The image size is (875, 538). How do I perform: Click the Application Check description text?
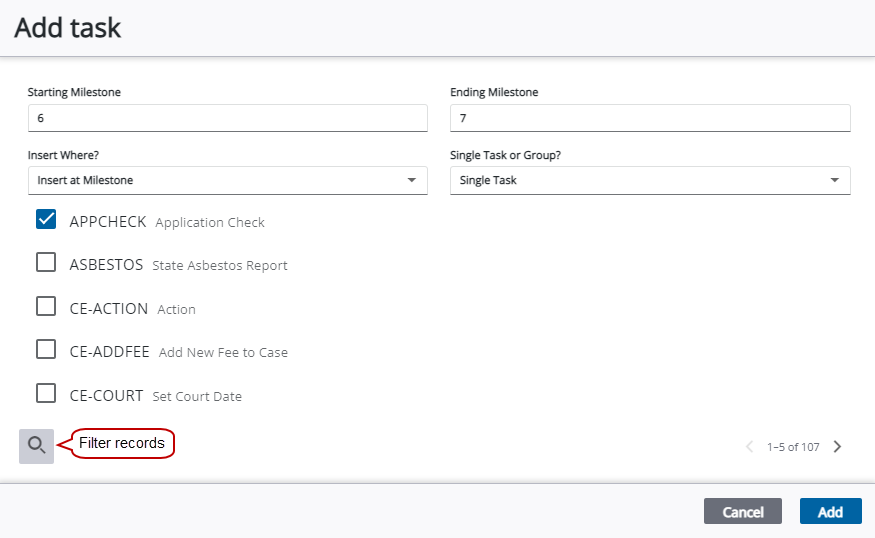(x=210, y=222)
